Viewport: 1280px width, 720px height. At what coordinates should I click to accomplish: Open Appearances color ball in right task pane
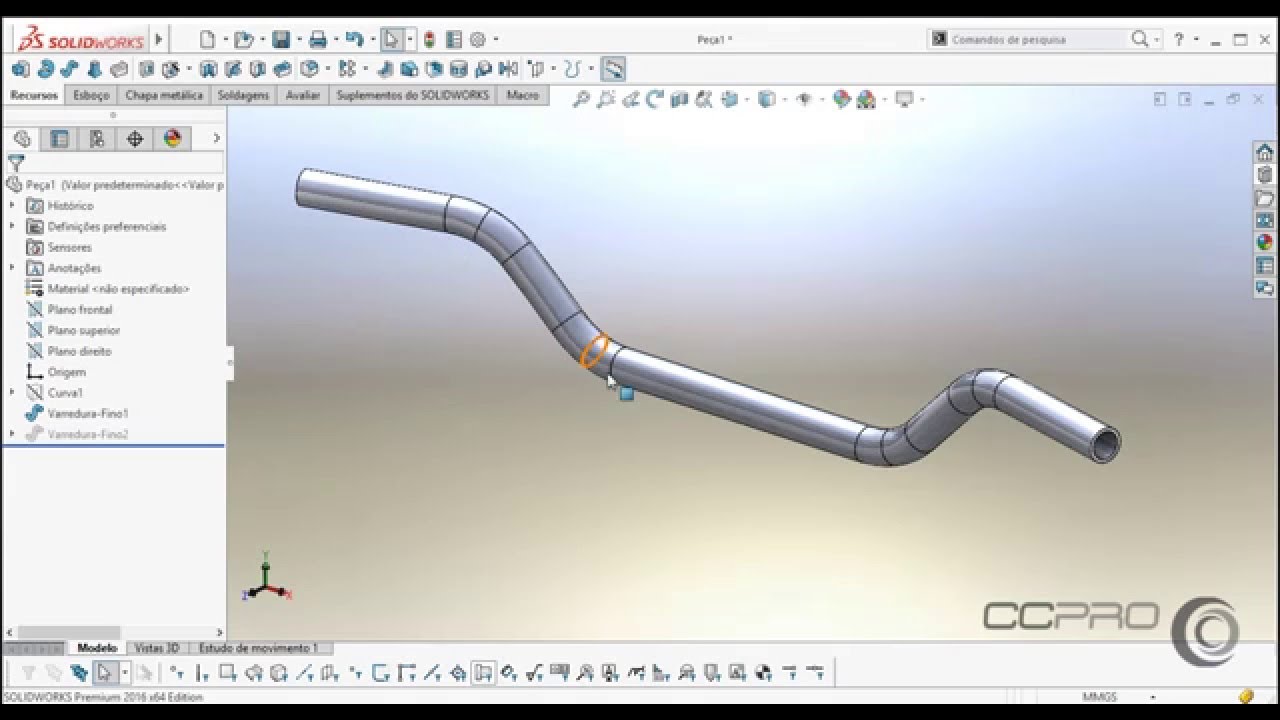coord(1265,242)
